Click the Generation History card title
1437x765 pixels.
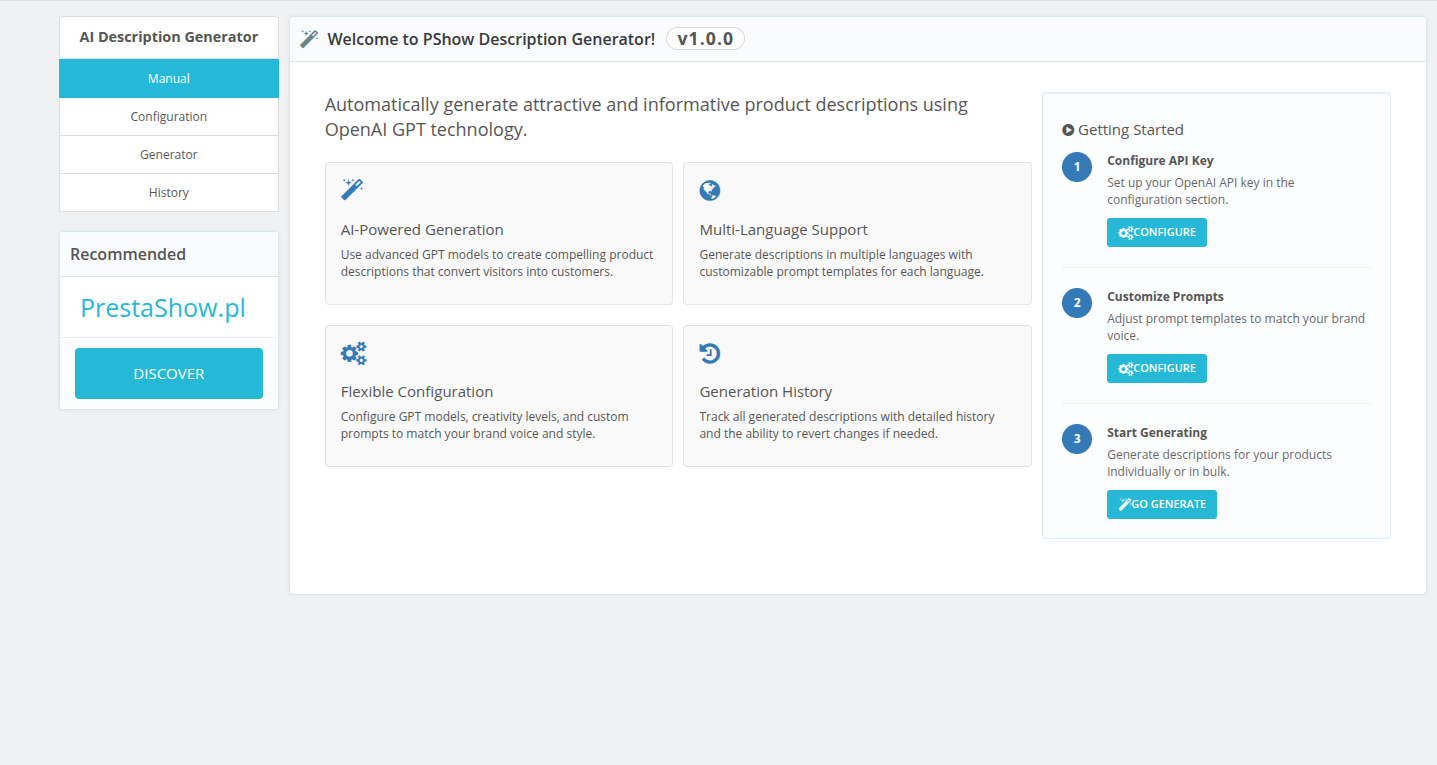pos(766,391)
